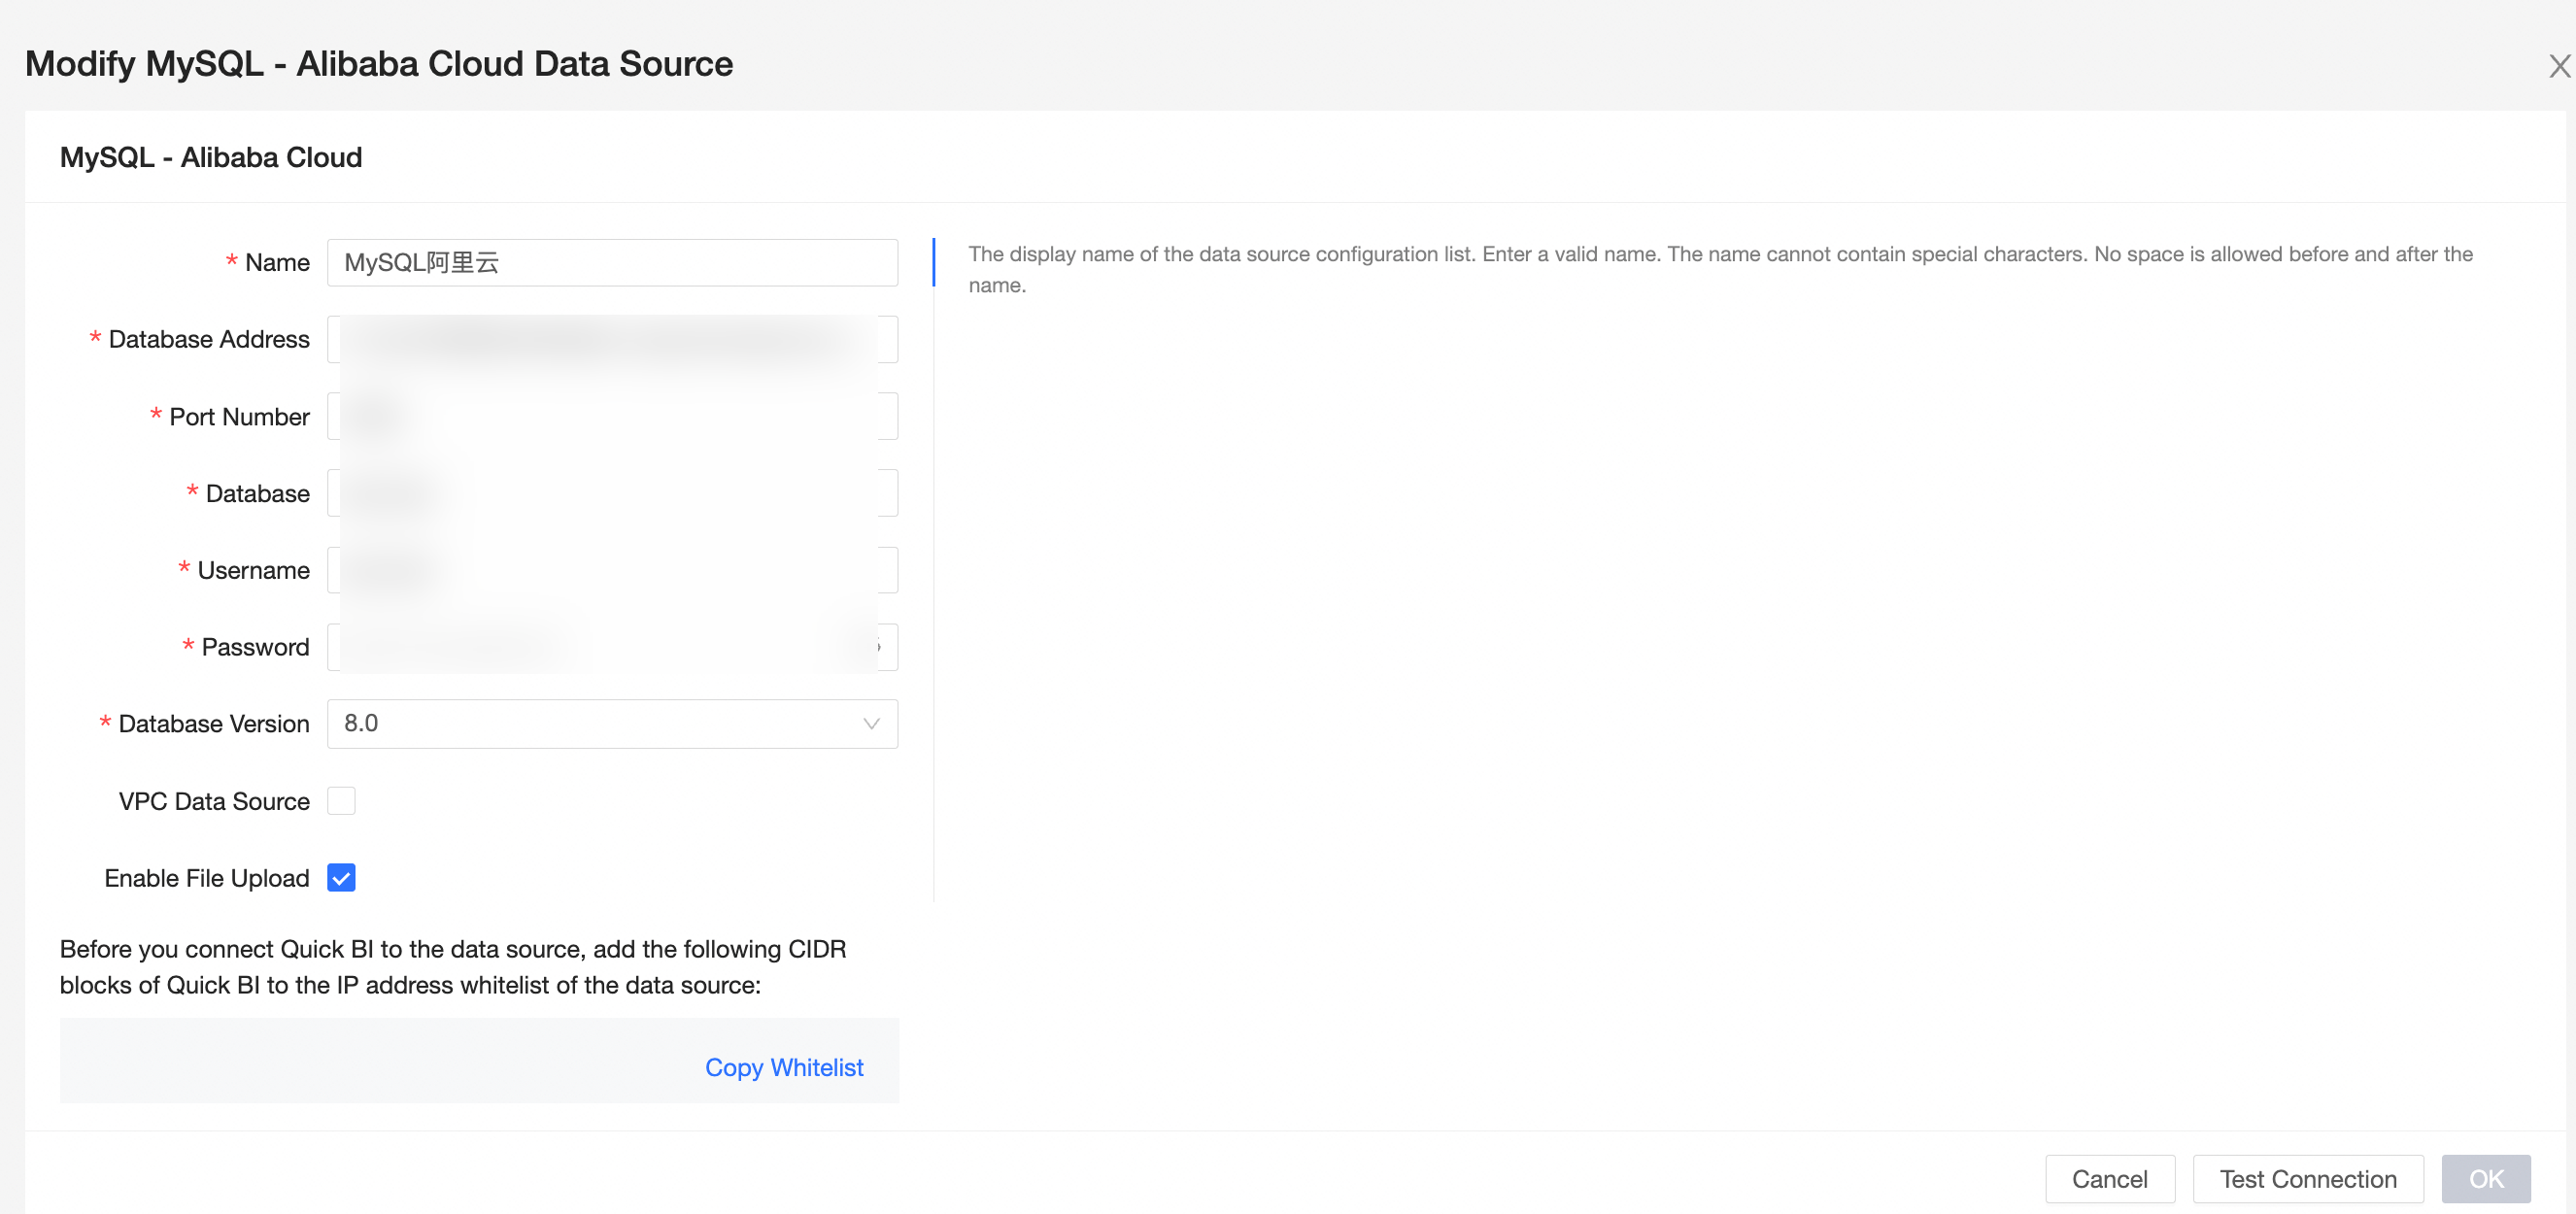This screenshot has width=2576, height=1214.
Task: Click the Enable File Upload label
Action: pyautogui.click(x=207, y=878)
